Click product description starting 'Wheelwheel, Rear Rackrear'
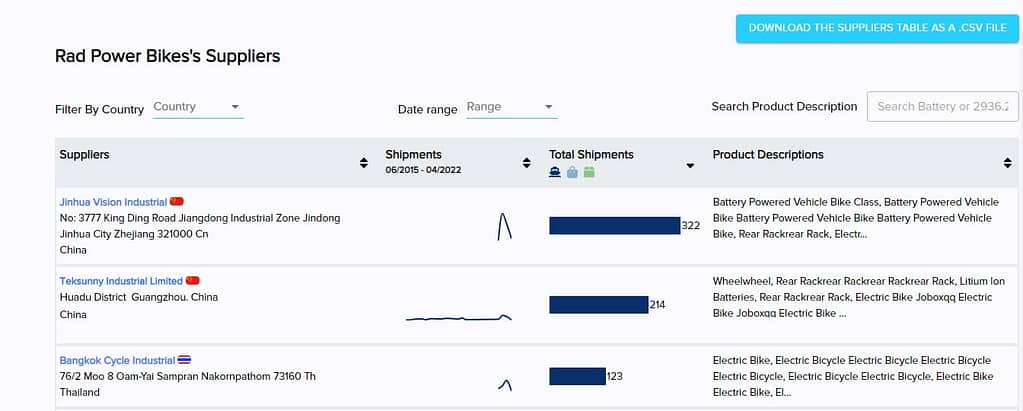Image resolution: width=1023 pixels, height=411 pixels. [x=860, y=297]
